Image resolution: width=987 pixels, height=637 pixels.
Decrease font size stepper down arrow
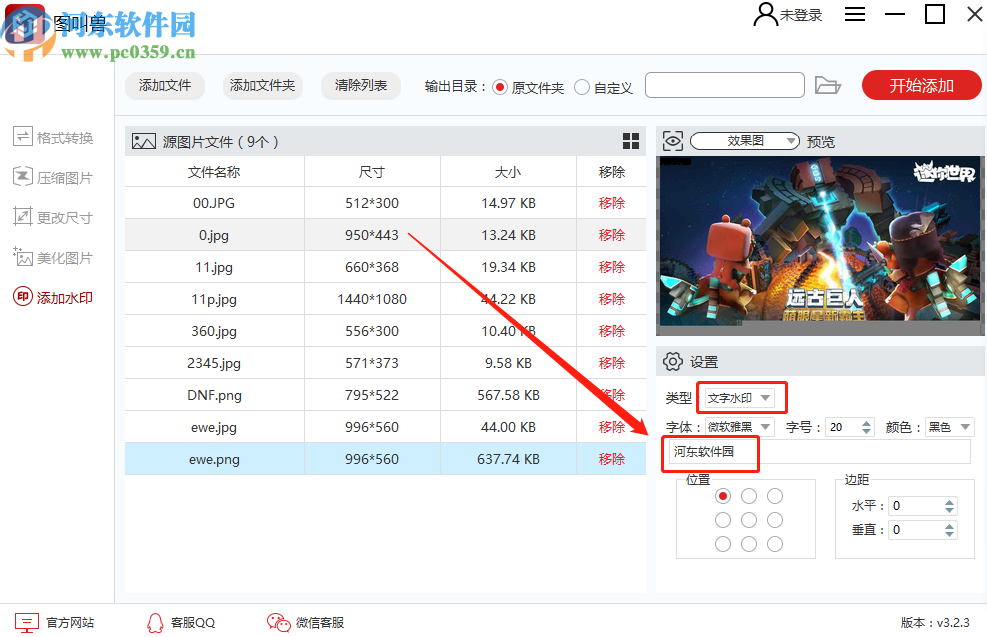pos(867,431)
